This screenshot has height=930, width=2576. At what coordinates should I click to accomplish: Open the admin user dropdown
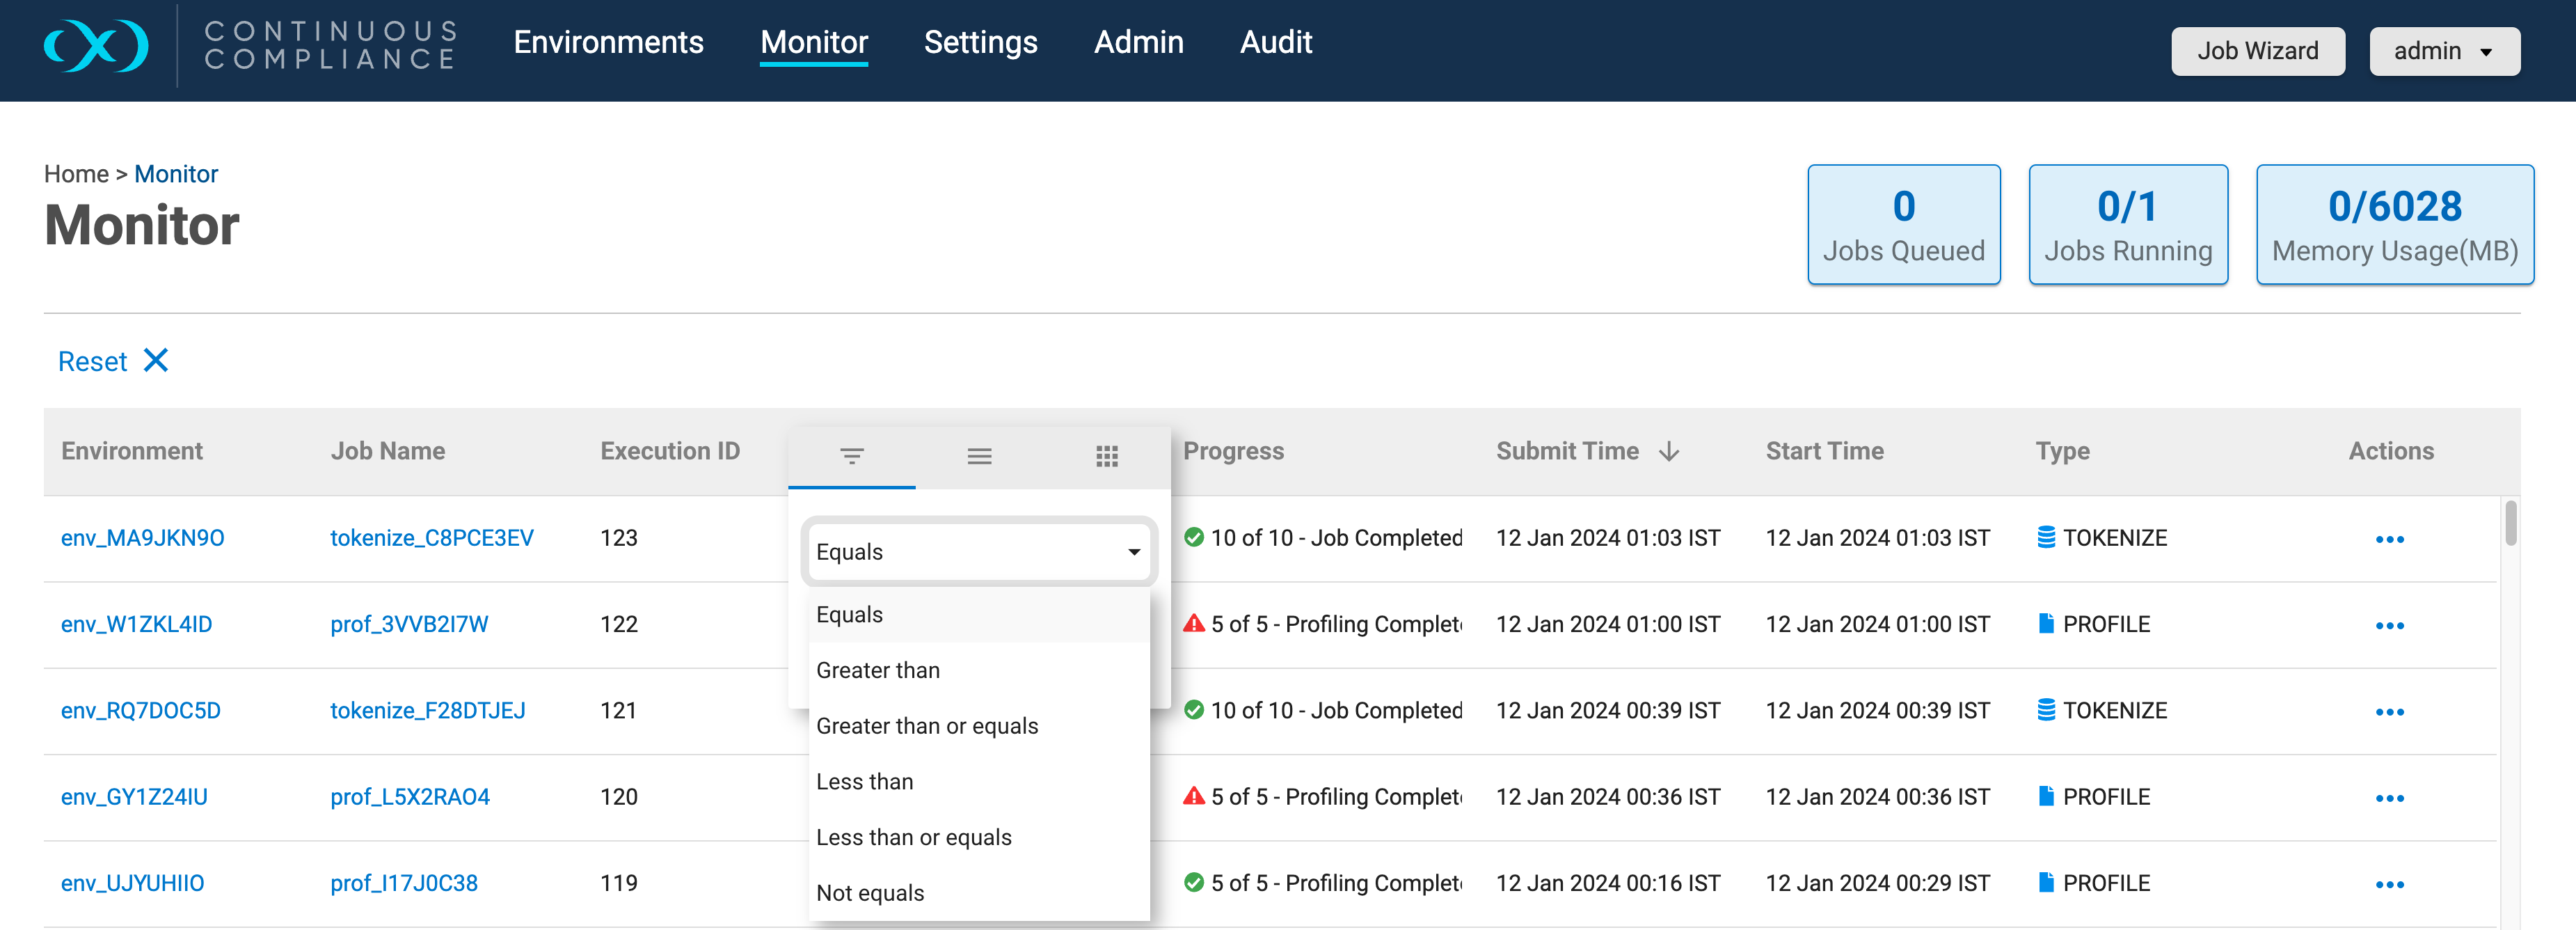pos(2444,51)
